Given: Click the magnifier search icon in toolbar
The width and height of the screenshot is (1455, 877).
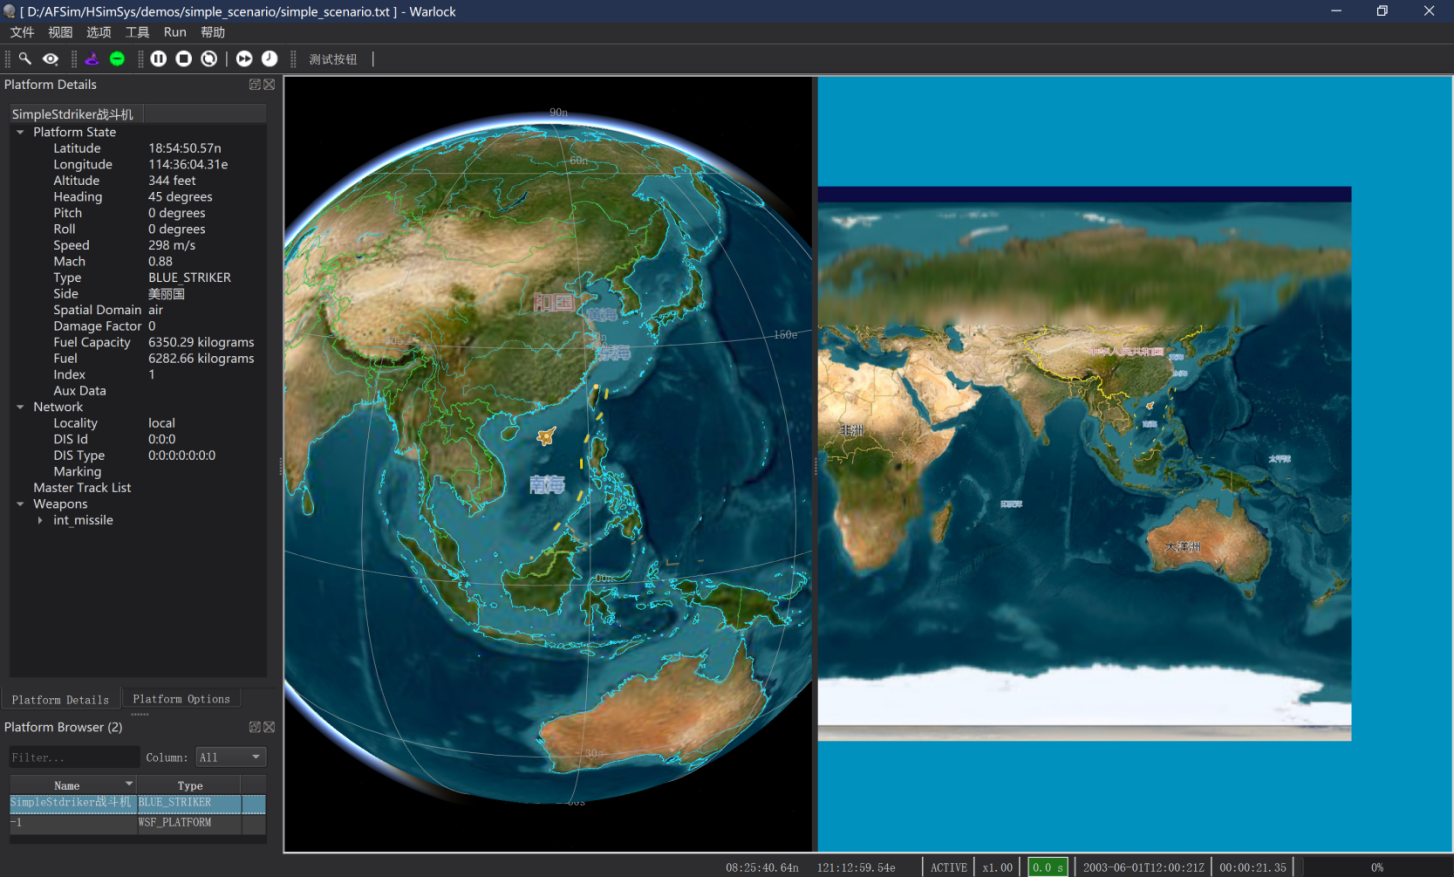Looking at the screenshot, I should (x=25, y=59).
